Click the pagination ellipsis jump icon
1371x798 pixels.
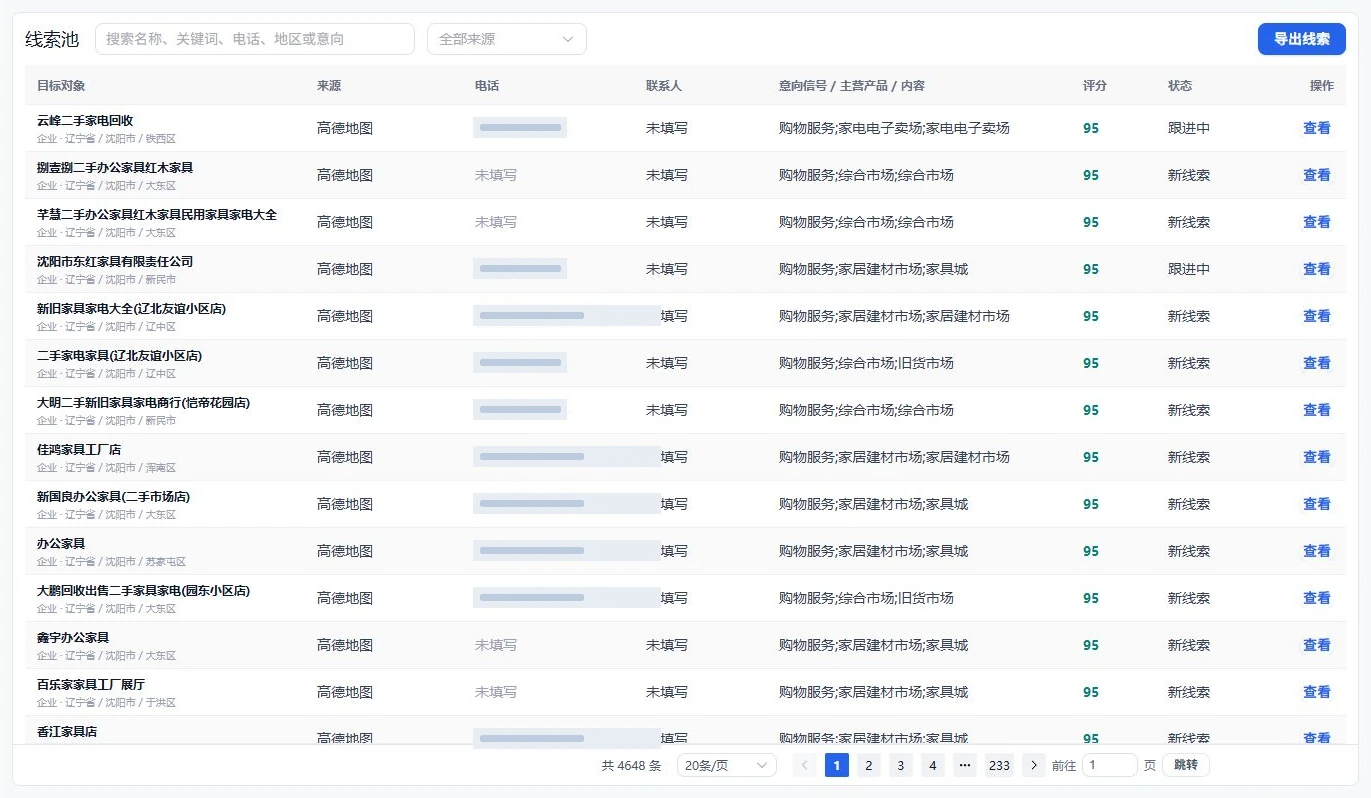pyautogui.click(x=964, y=765)
